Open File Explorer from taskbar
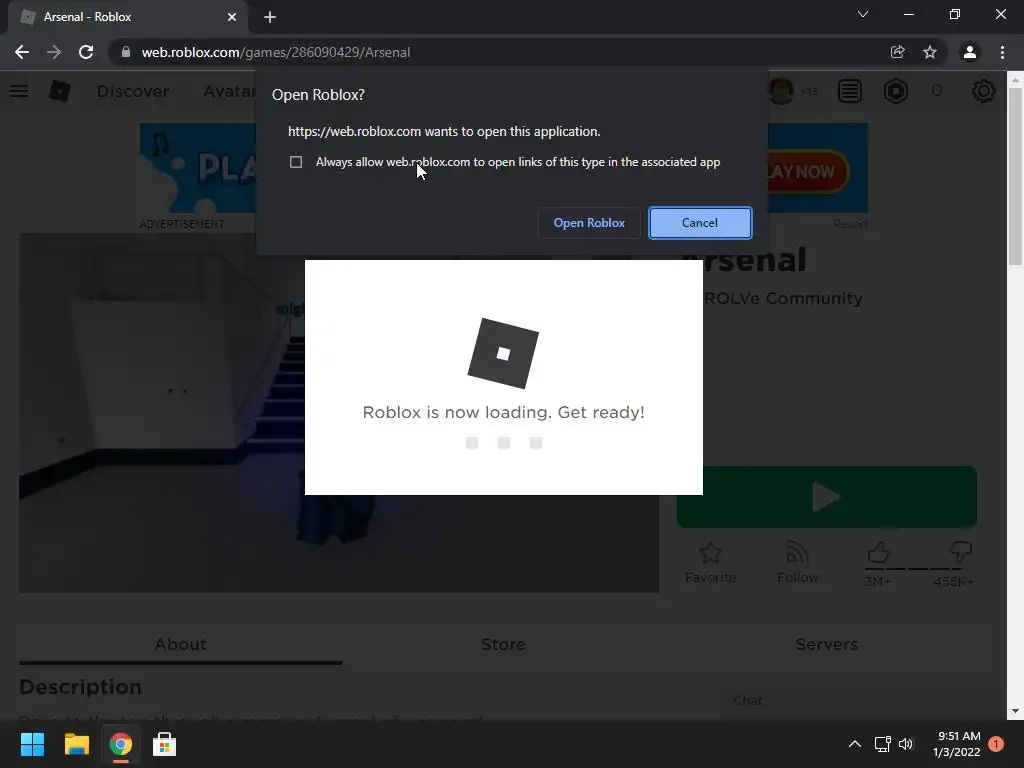Image resolution: width=1024 pixels, height=768 pixels. (x=76, y=744)
